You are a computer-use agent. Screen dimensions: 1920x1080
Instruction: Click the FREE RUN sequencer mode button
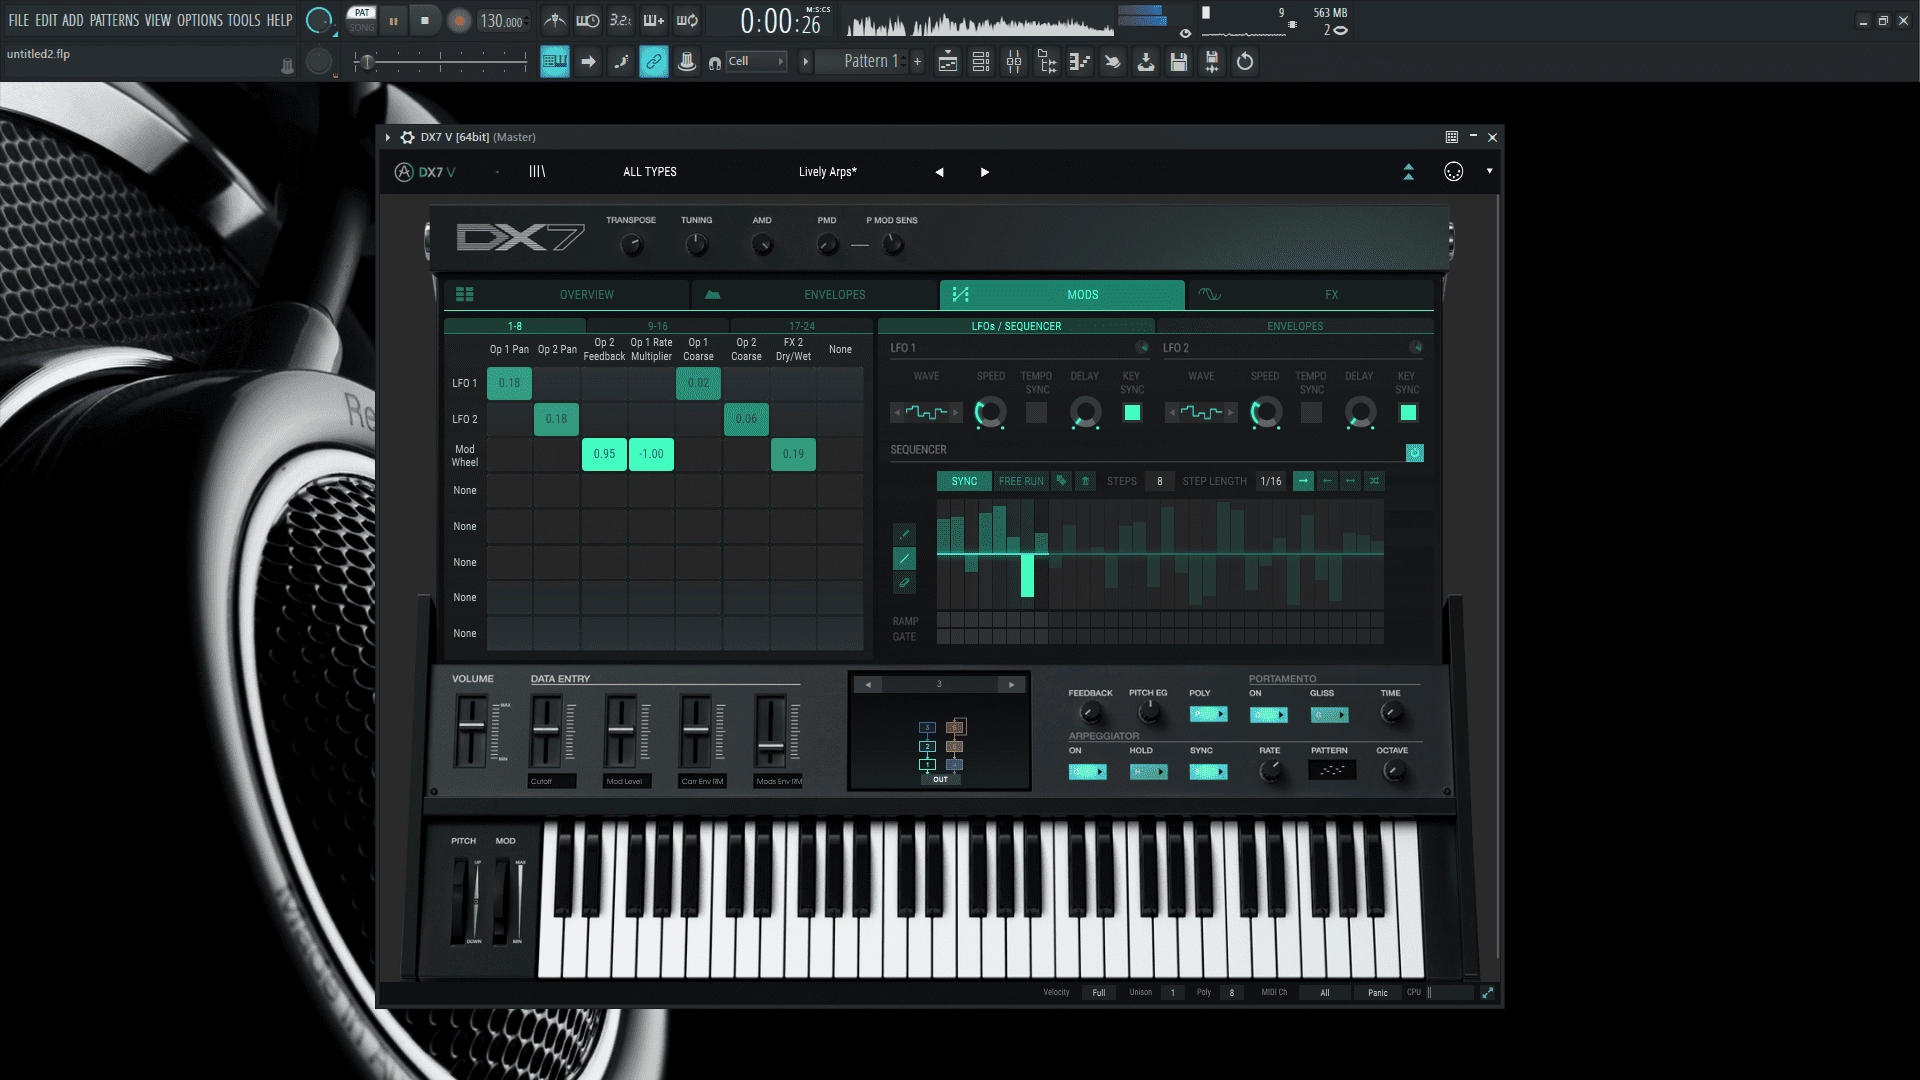[x=1021, y=481]
